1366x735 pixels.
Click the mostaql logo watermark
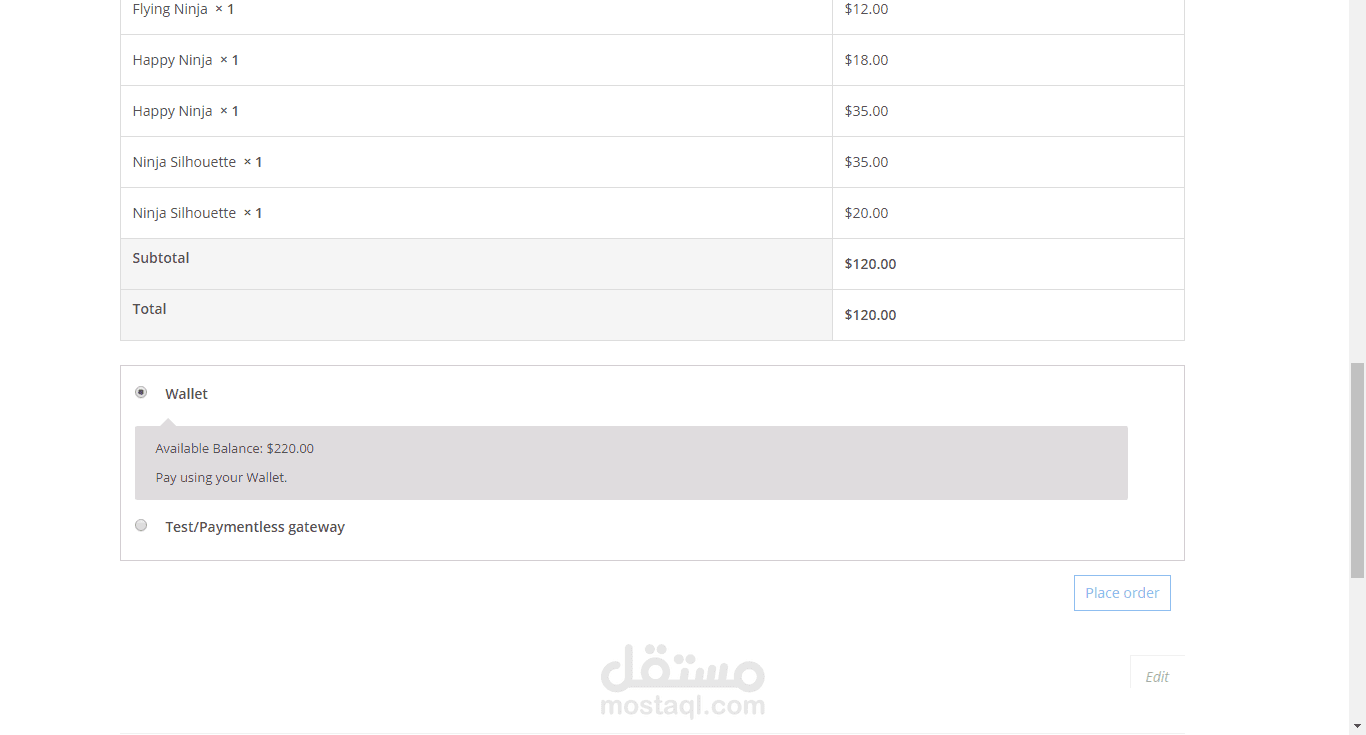(x=683, y=681)
